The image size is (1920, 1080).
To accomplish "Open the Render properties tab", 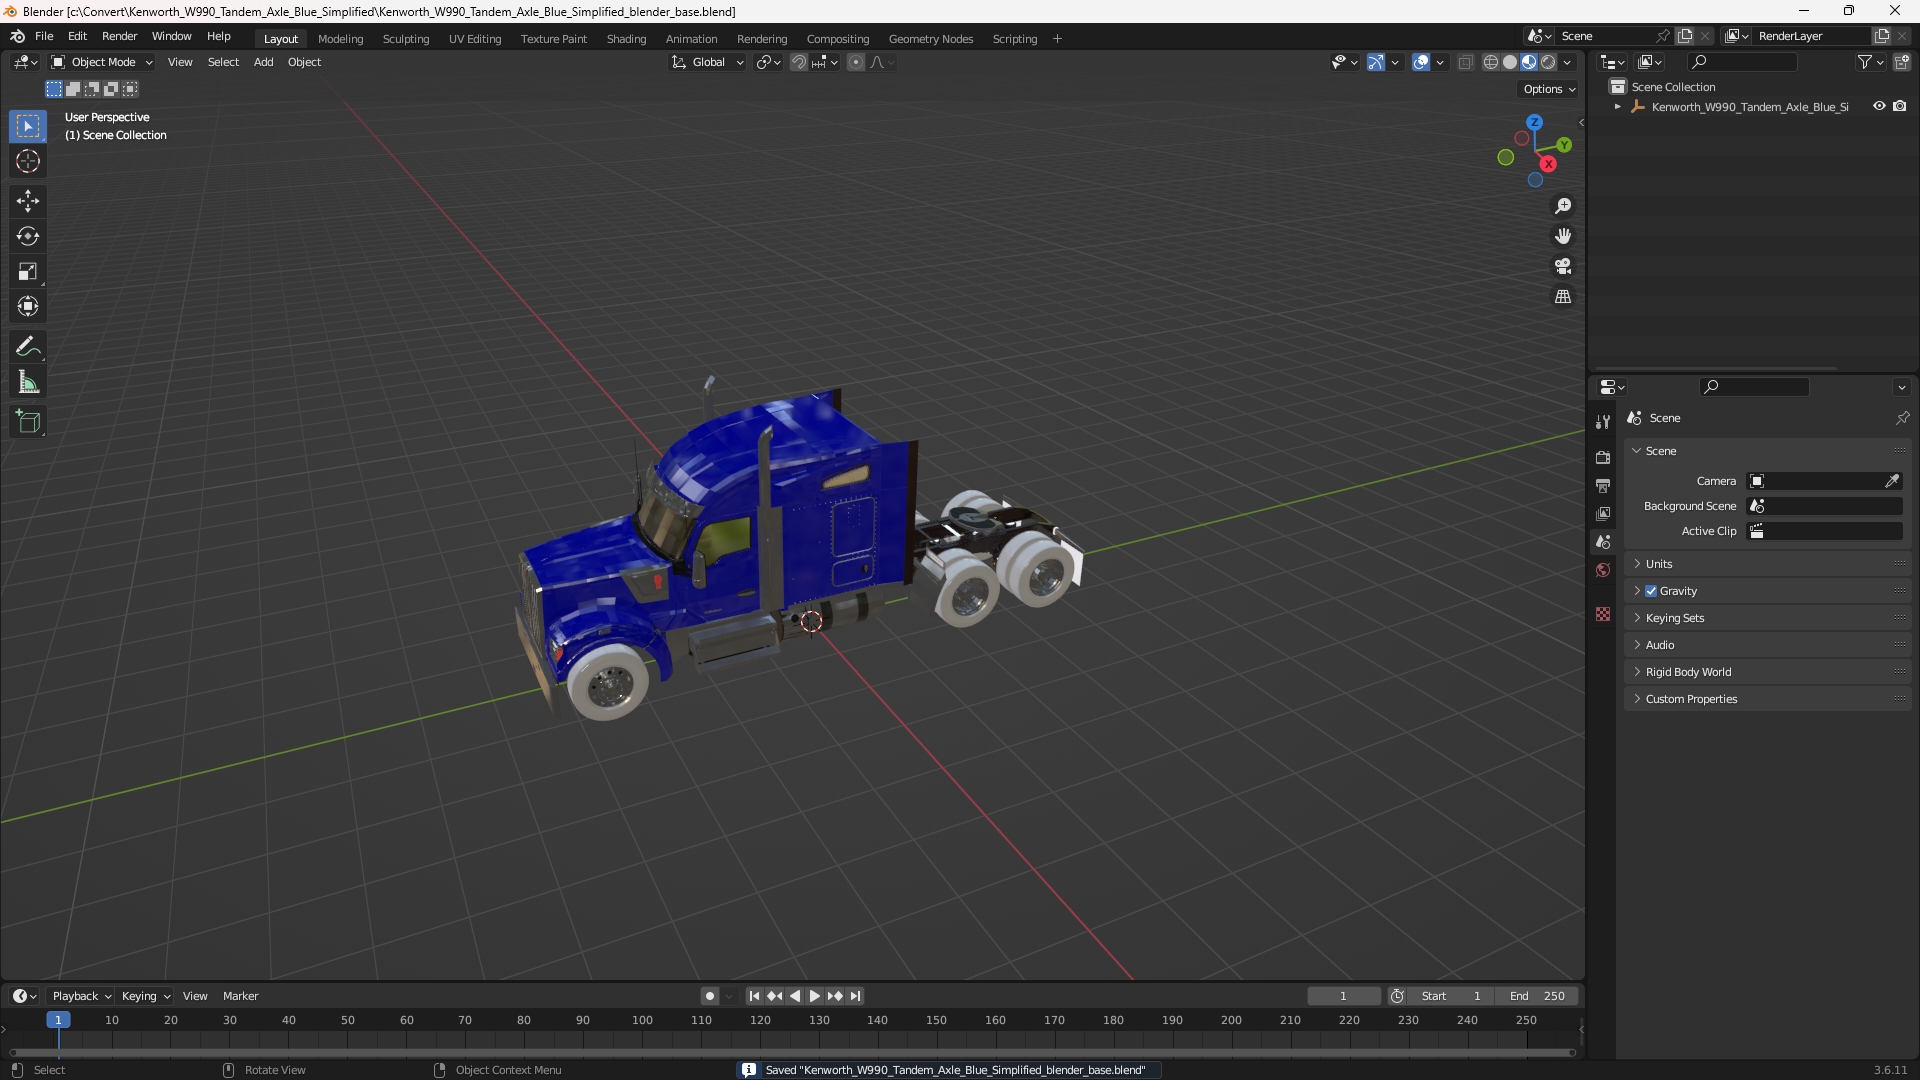I will tap(1603, 457).
